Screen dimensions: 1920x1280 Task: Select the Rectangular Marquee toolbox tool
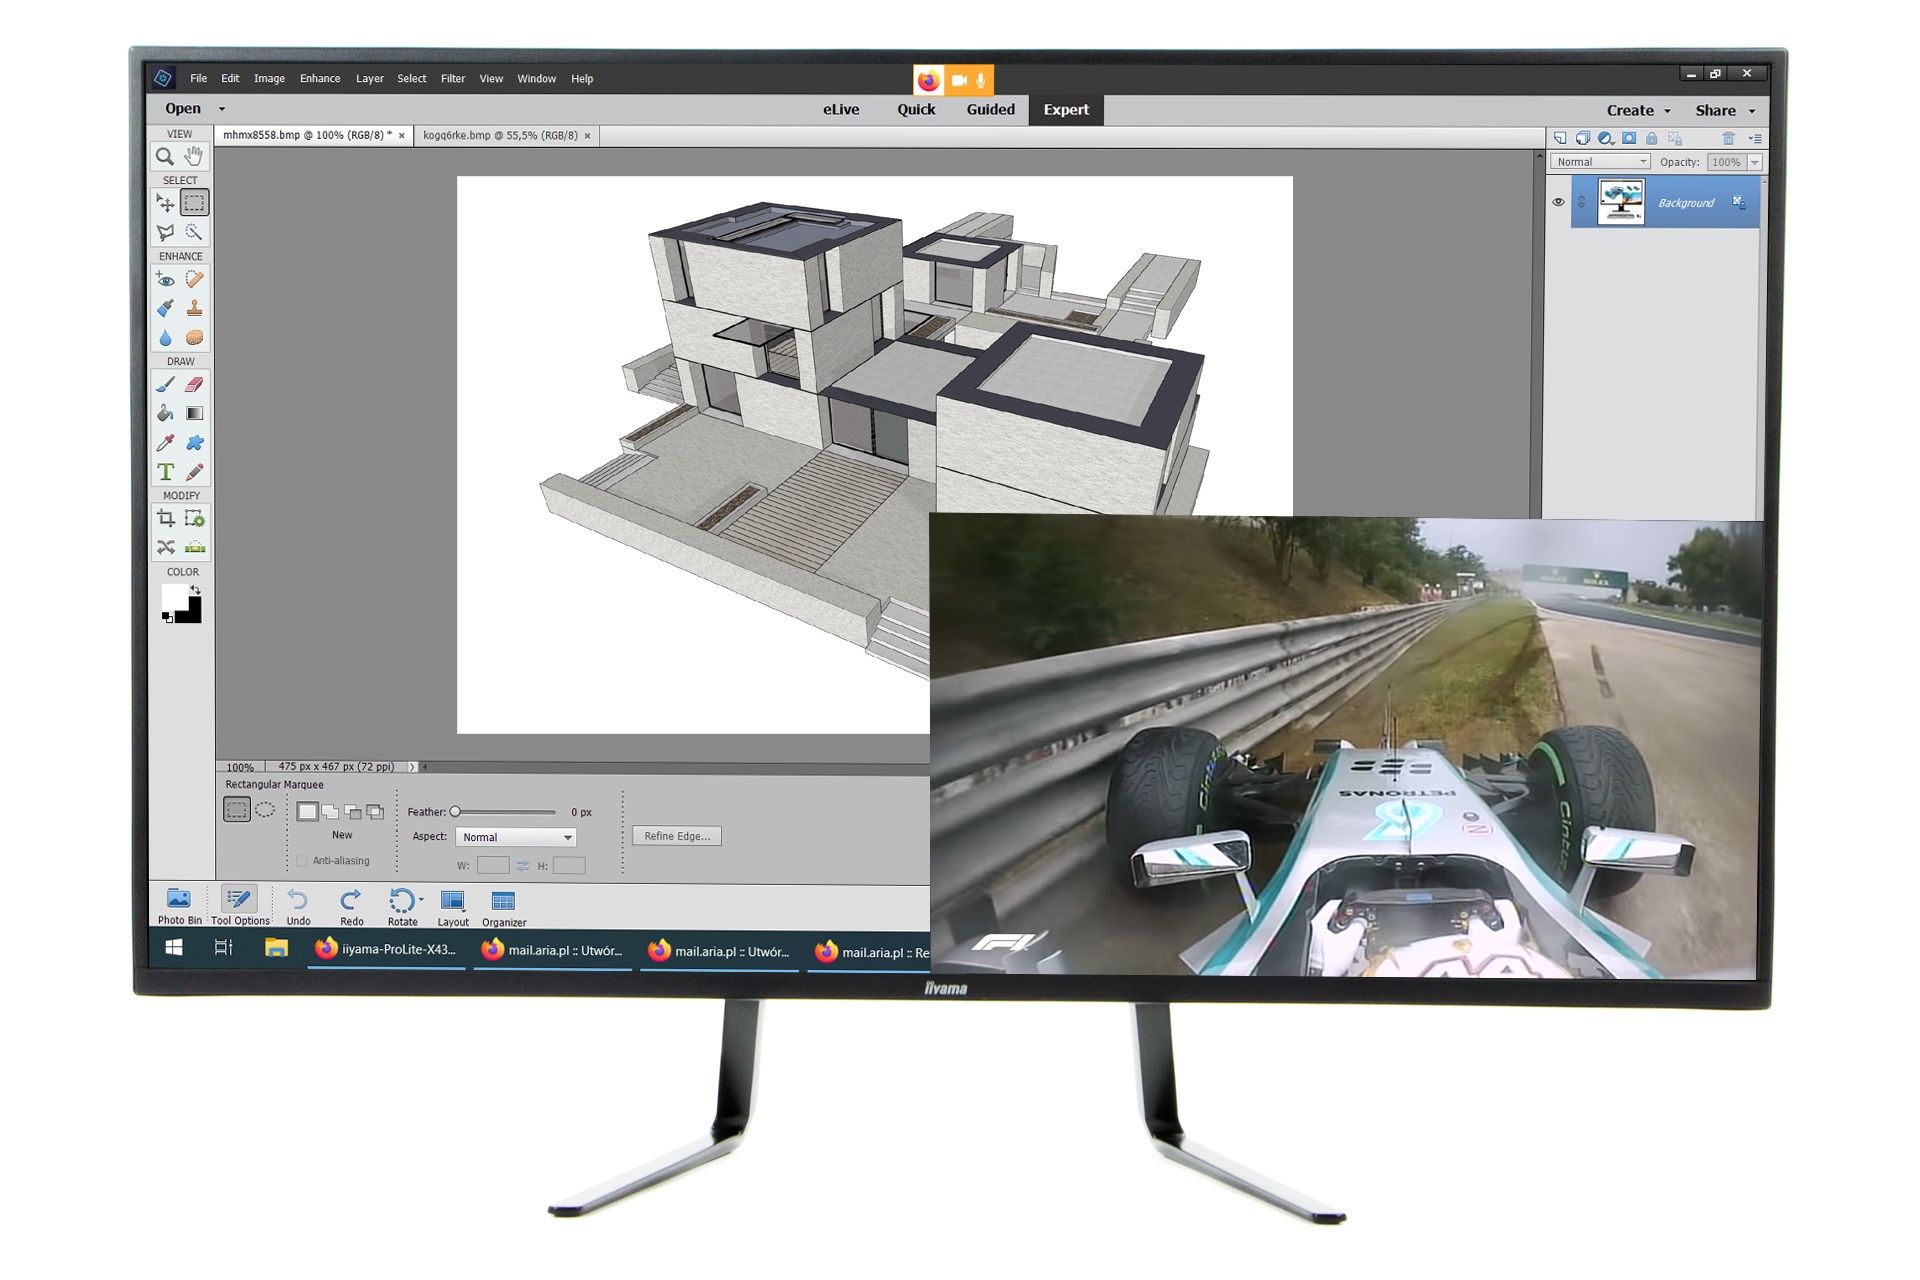pyautogui.click(x=194, y=203)
